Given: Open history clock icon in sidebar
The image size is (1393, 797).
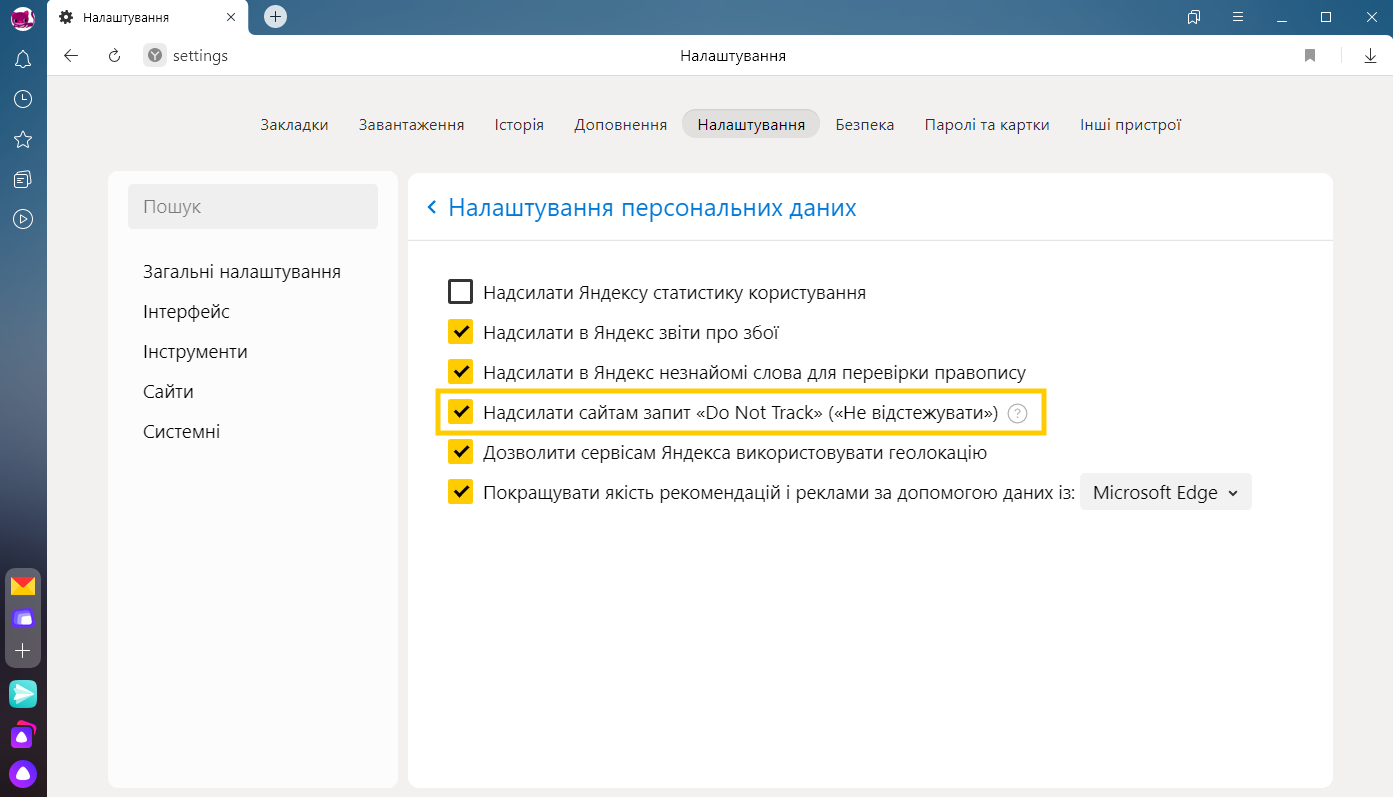Looking at the screenshot, I should (22, 99).
